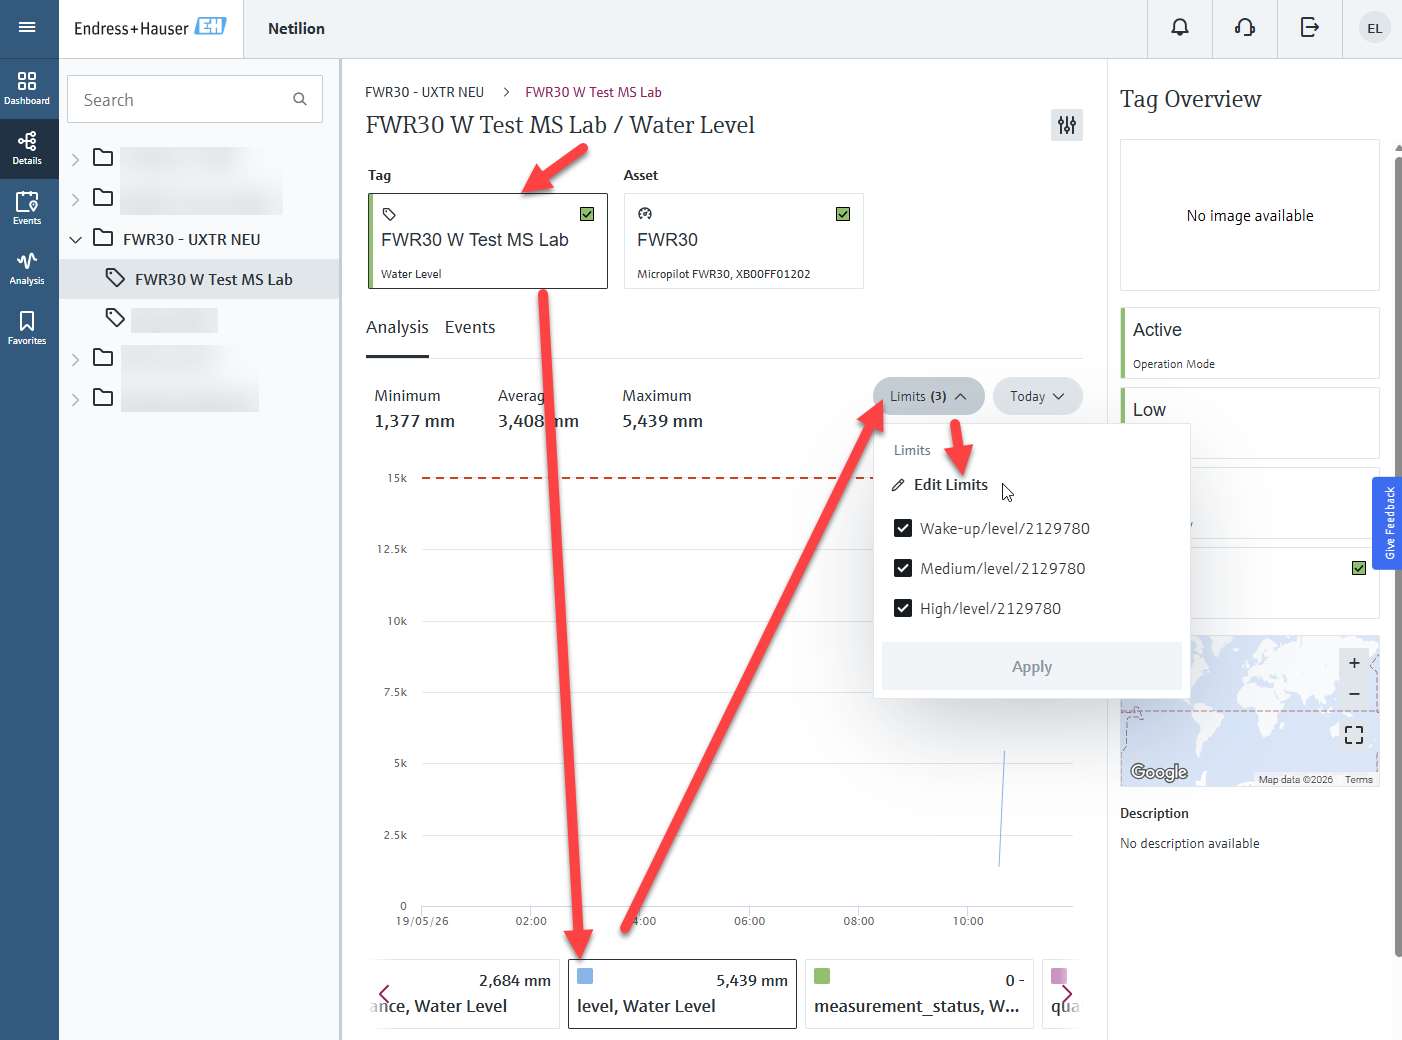The height and width of the screenshot is (1040, 1402).
Task: Click the blue level, Water Level color swatch
Action: (x=585, y=976)
